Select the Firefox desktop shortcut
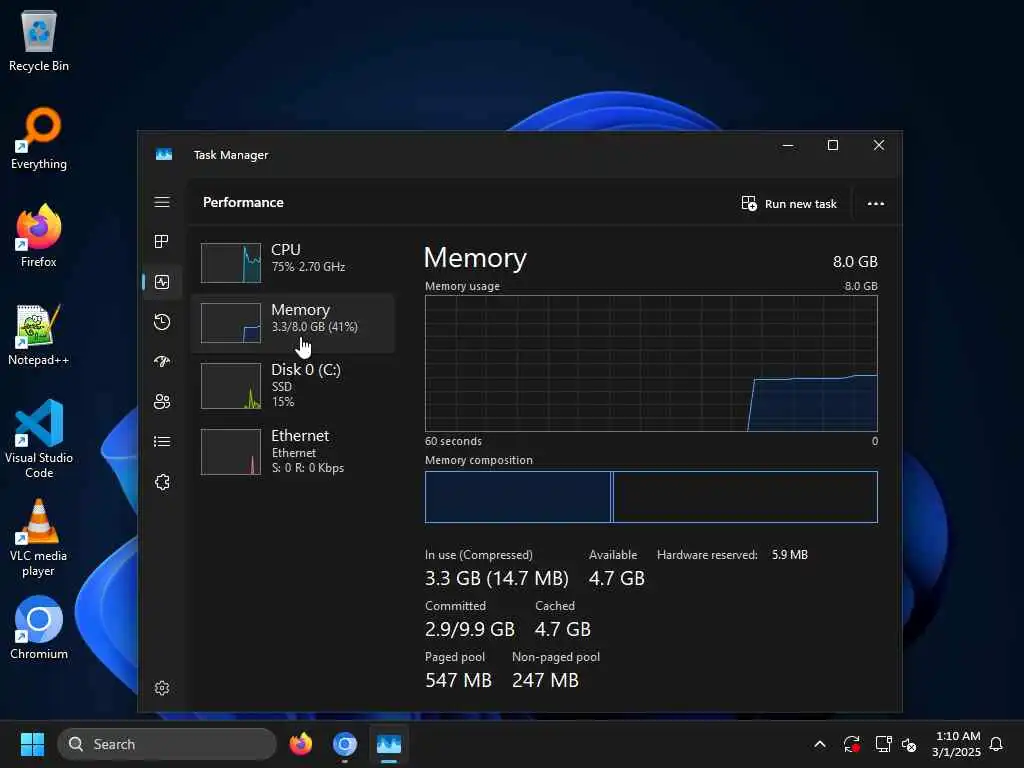The height and width of the screenshot is (768, 1024). (x=39, y=236)
